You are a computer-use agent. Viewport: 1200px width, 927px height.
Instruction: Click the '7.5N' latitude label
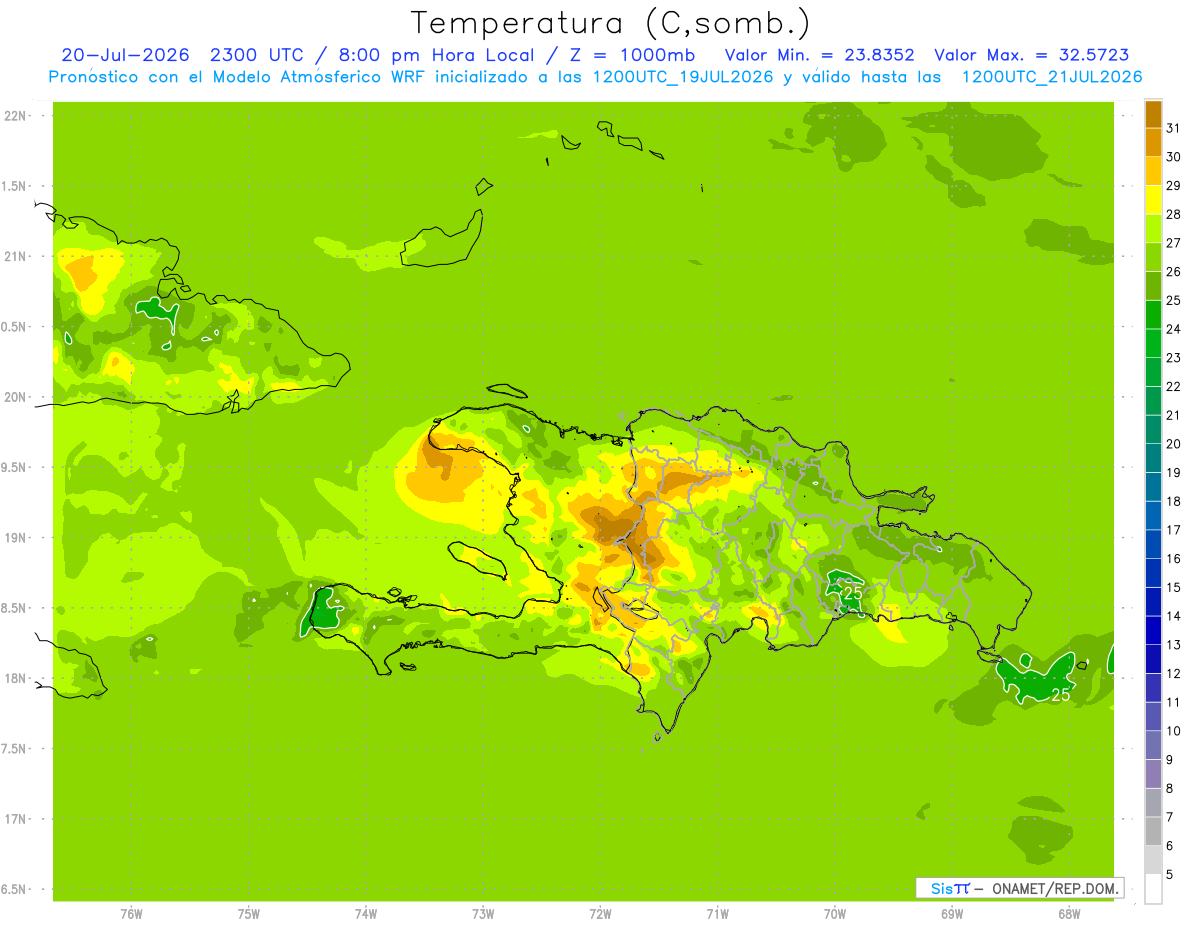coord(14,749)
